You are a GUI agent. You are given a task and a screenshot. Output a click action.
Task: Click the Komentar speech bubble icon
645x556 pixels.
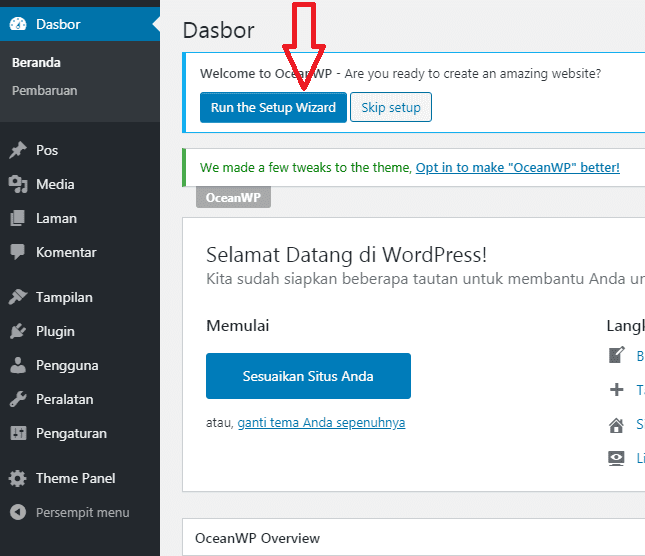[x=18, y=252]
